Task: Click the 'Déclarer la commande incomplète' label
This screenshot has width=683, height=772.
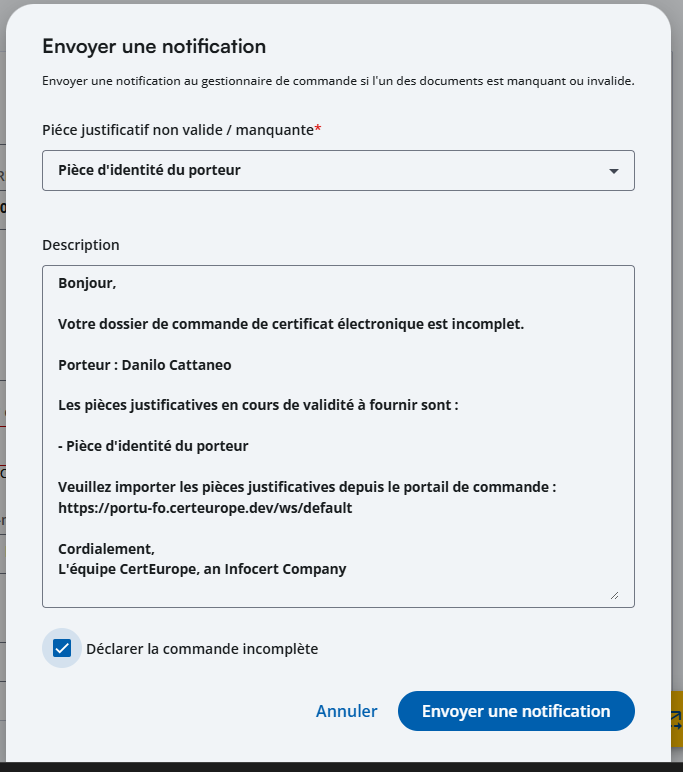Action: tap(202, 649)
